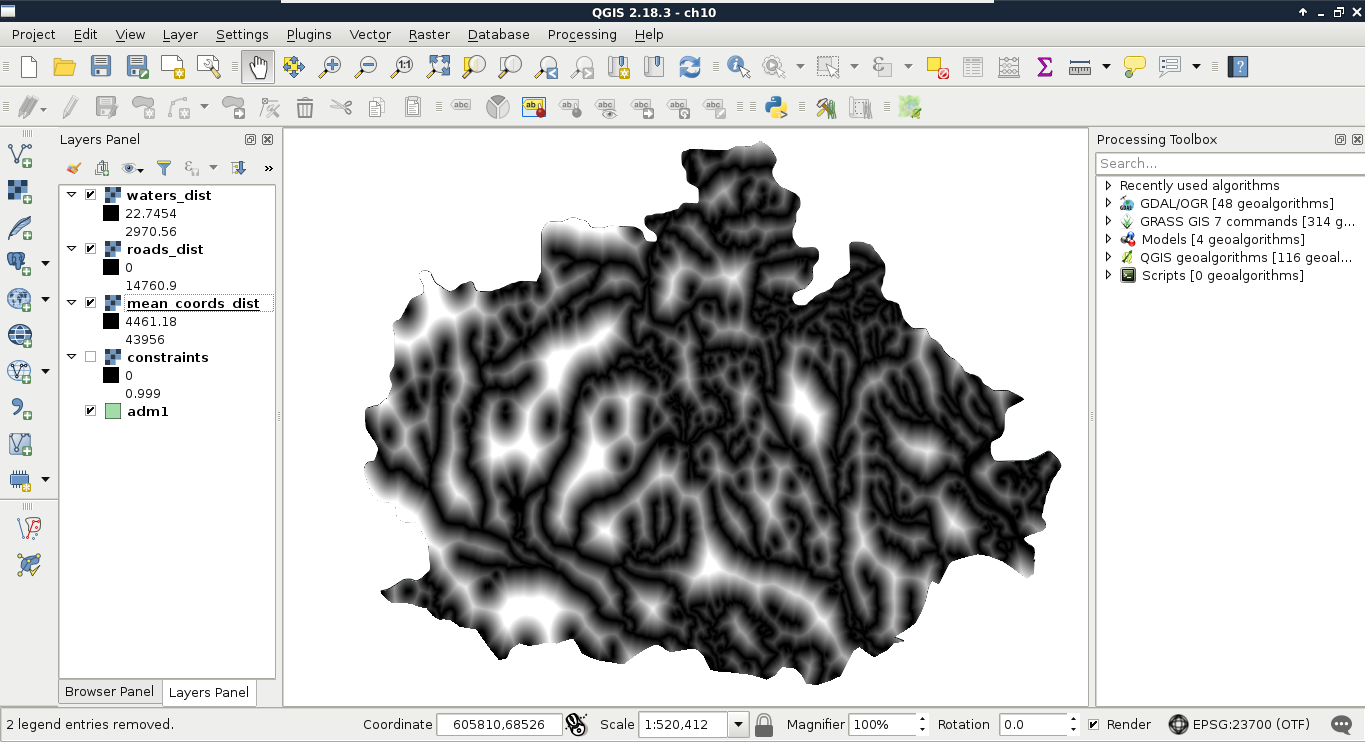Click the adm1 layer green color swatch

point(112,411)
